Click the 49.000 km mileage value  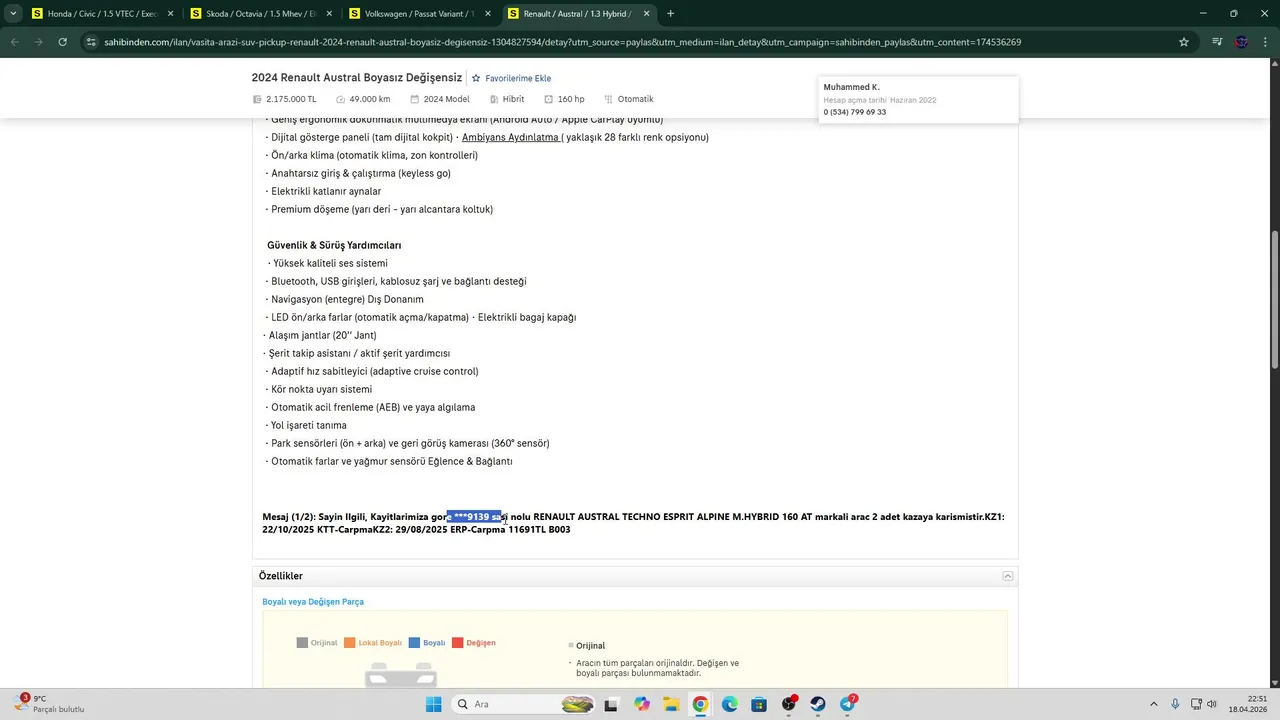(370, 99)
